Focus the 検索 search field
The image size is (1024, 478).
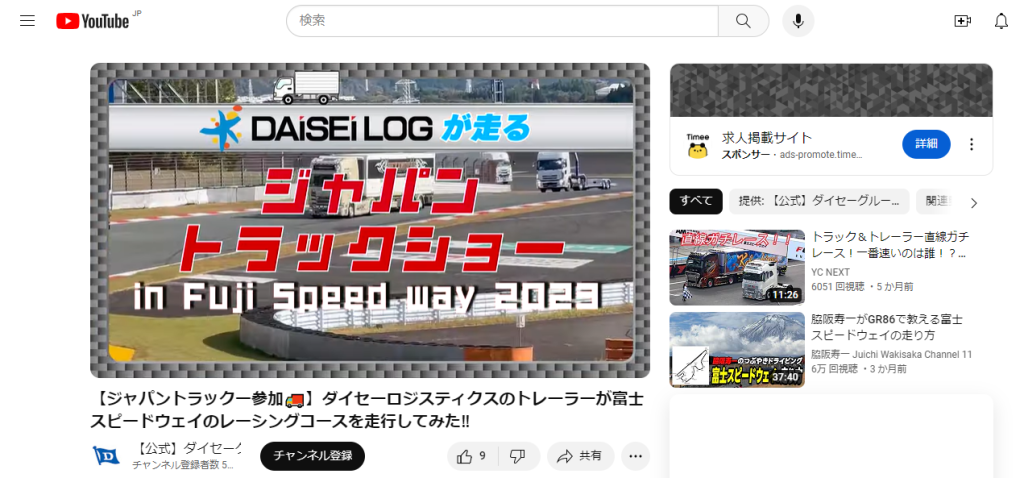502,21
